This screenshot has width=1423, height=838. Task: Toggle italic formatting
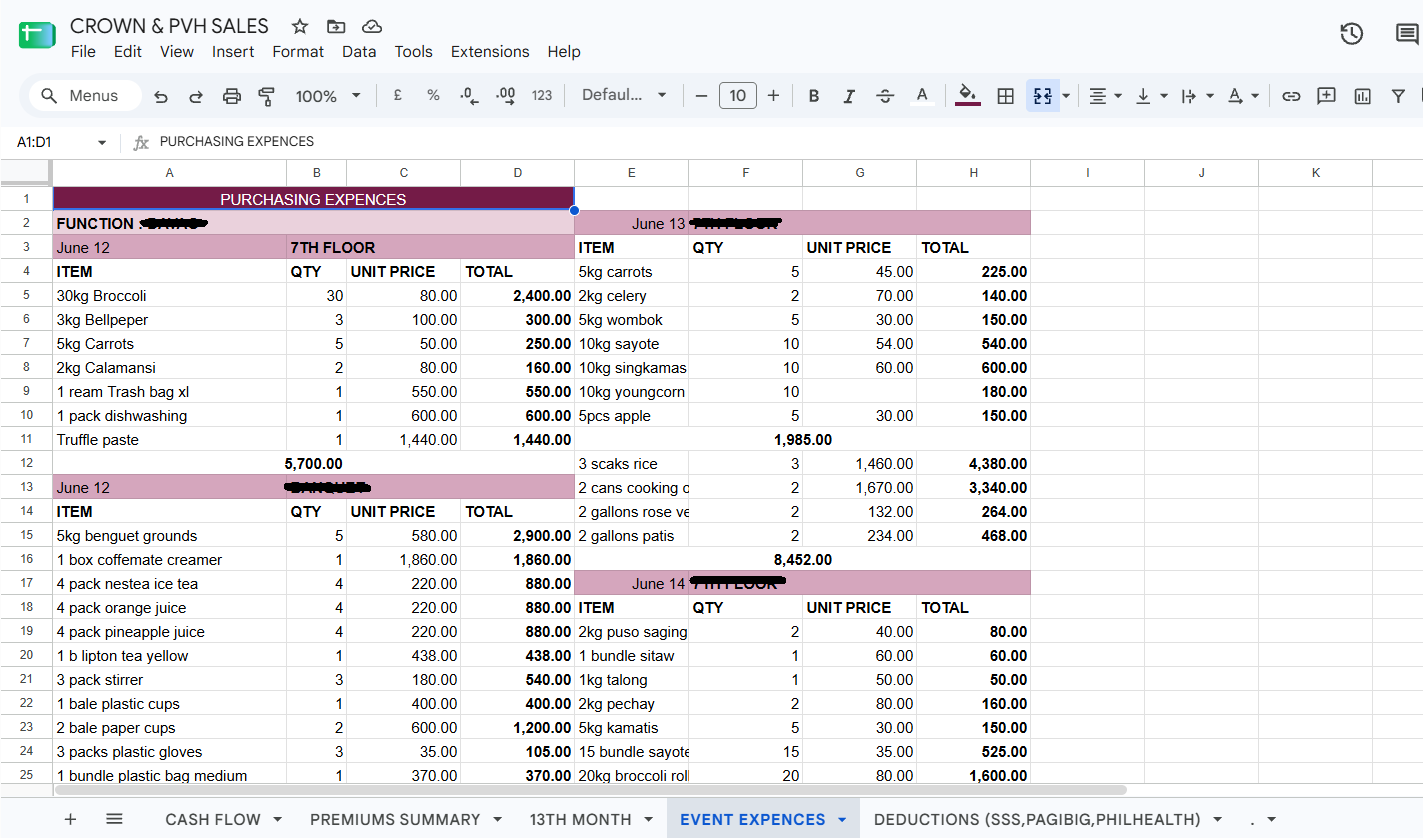coord(849,96)
